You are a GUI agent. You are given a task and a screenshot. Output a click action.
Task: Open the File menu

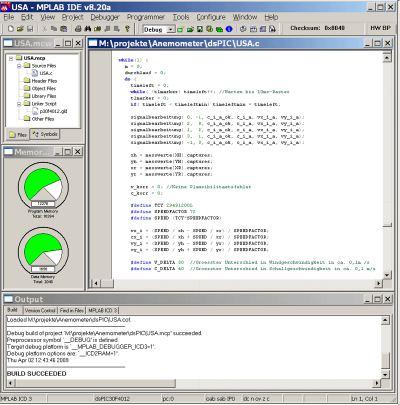(9, 17)
